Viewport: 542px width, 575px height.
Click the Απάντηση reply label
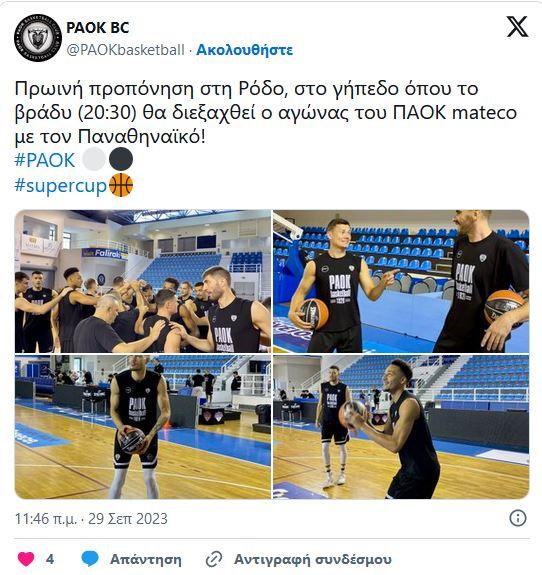pos(146,559)
